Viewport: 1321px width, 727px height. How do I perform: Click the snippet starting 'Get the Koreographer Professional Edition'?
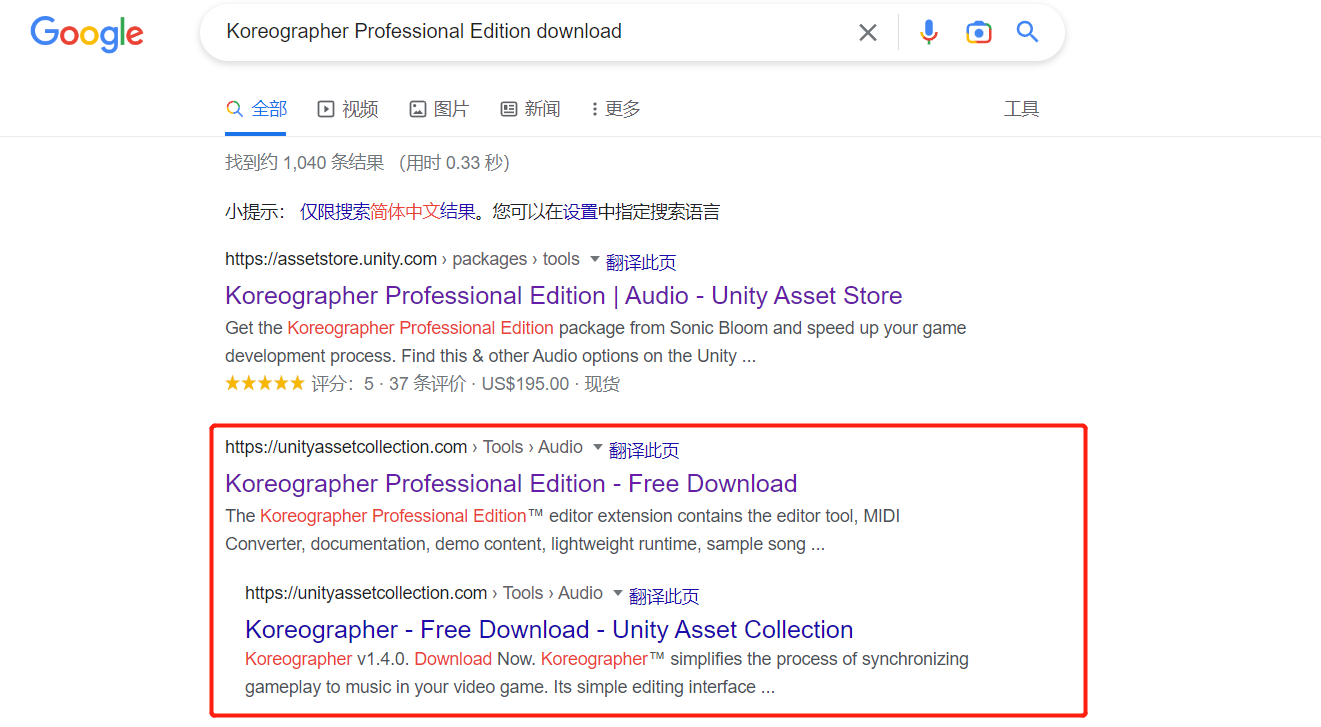(x=596, y=342)
